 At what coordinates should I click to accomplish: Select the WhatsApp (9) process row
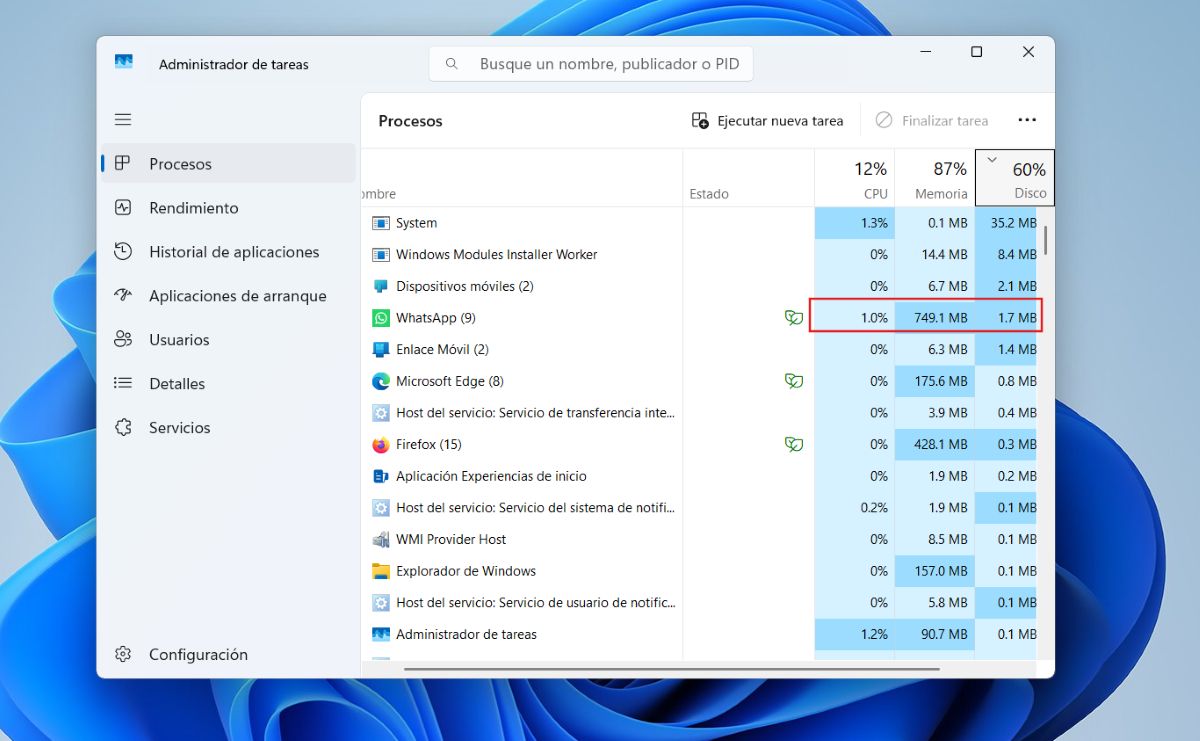tap(700, 318)
